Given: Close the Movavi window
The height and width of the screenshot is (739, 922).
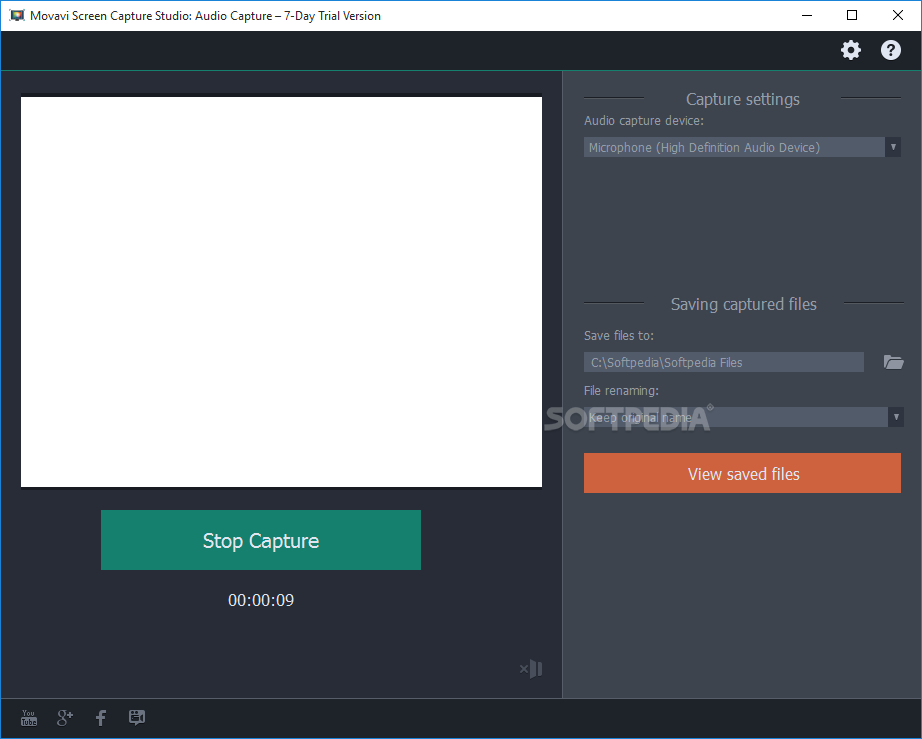Looking at the screenshot, I should click(897, 15).
